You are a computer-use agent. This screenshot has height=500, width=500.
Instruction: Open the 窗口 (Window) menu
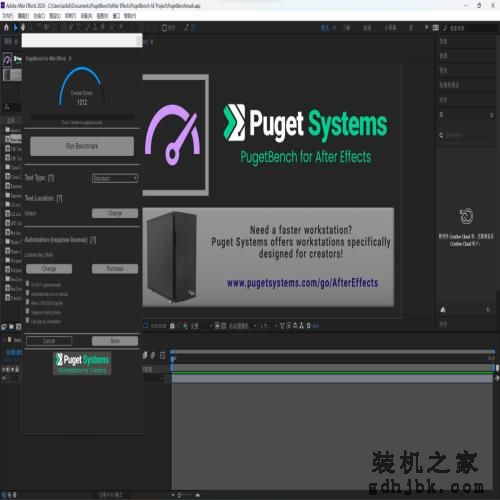click(x=116, y=16)
